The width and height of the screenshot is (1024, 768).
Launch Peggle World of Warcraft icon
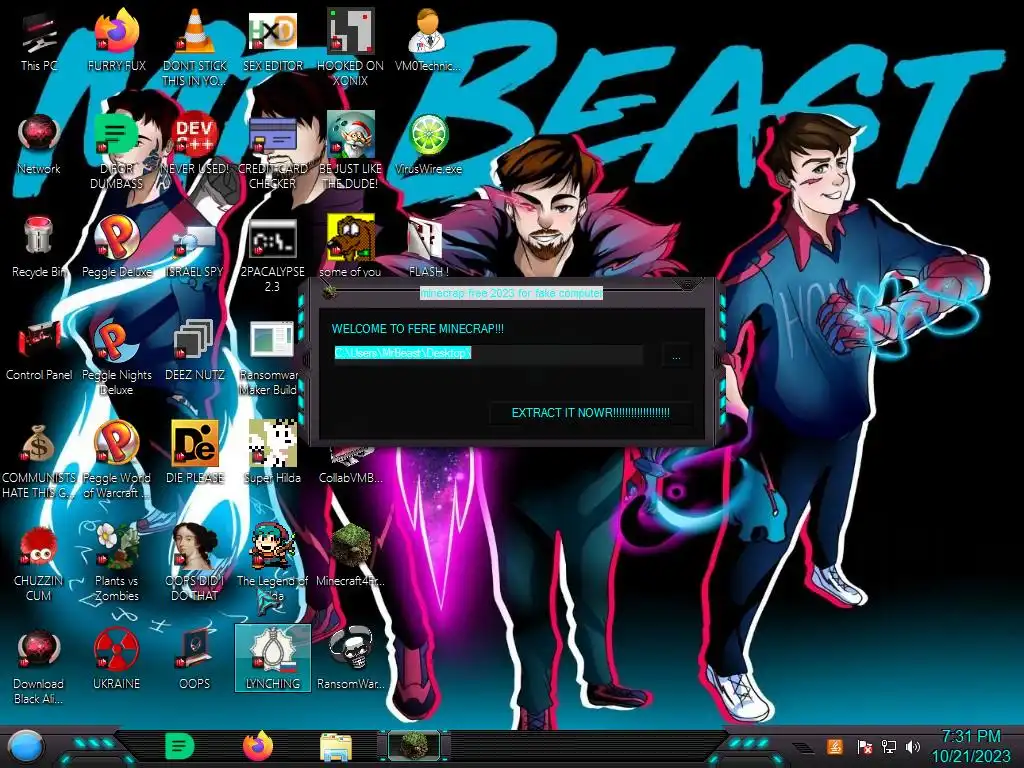[117, 461]
